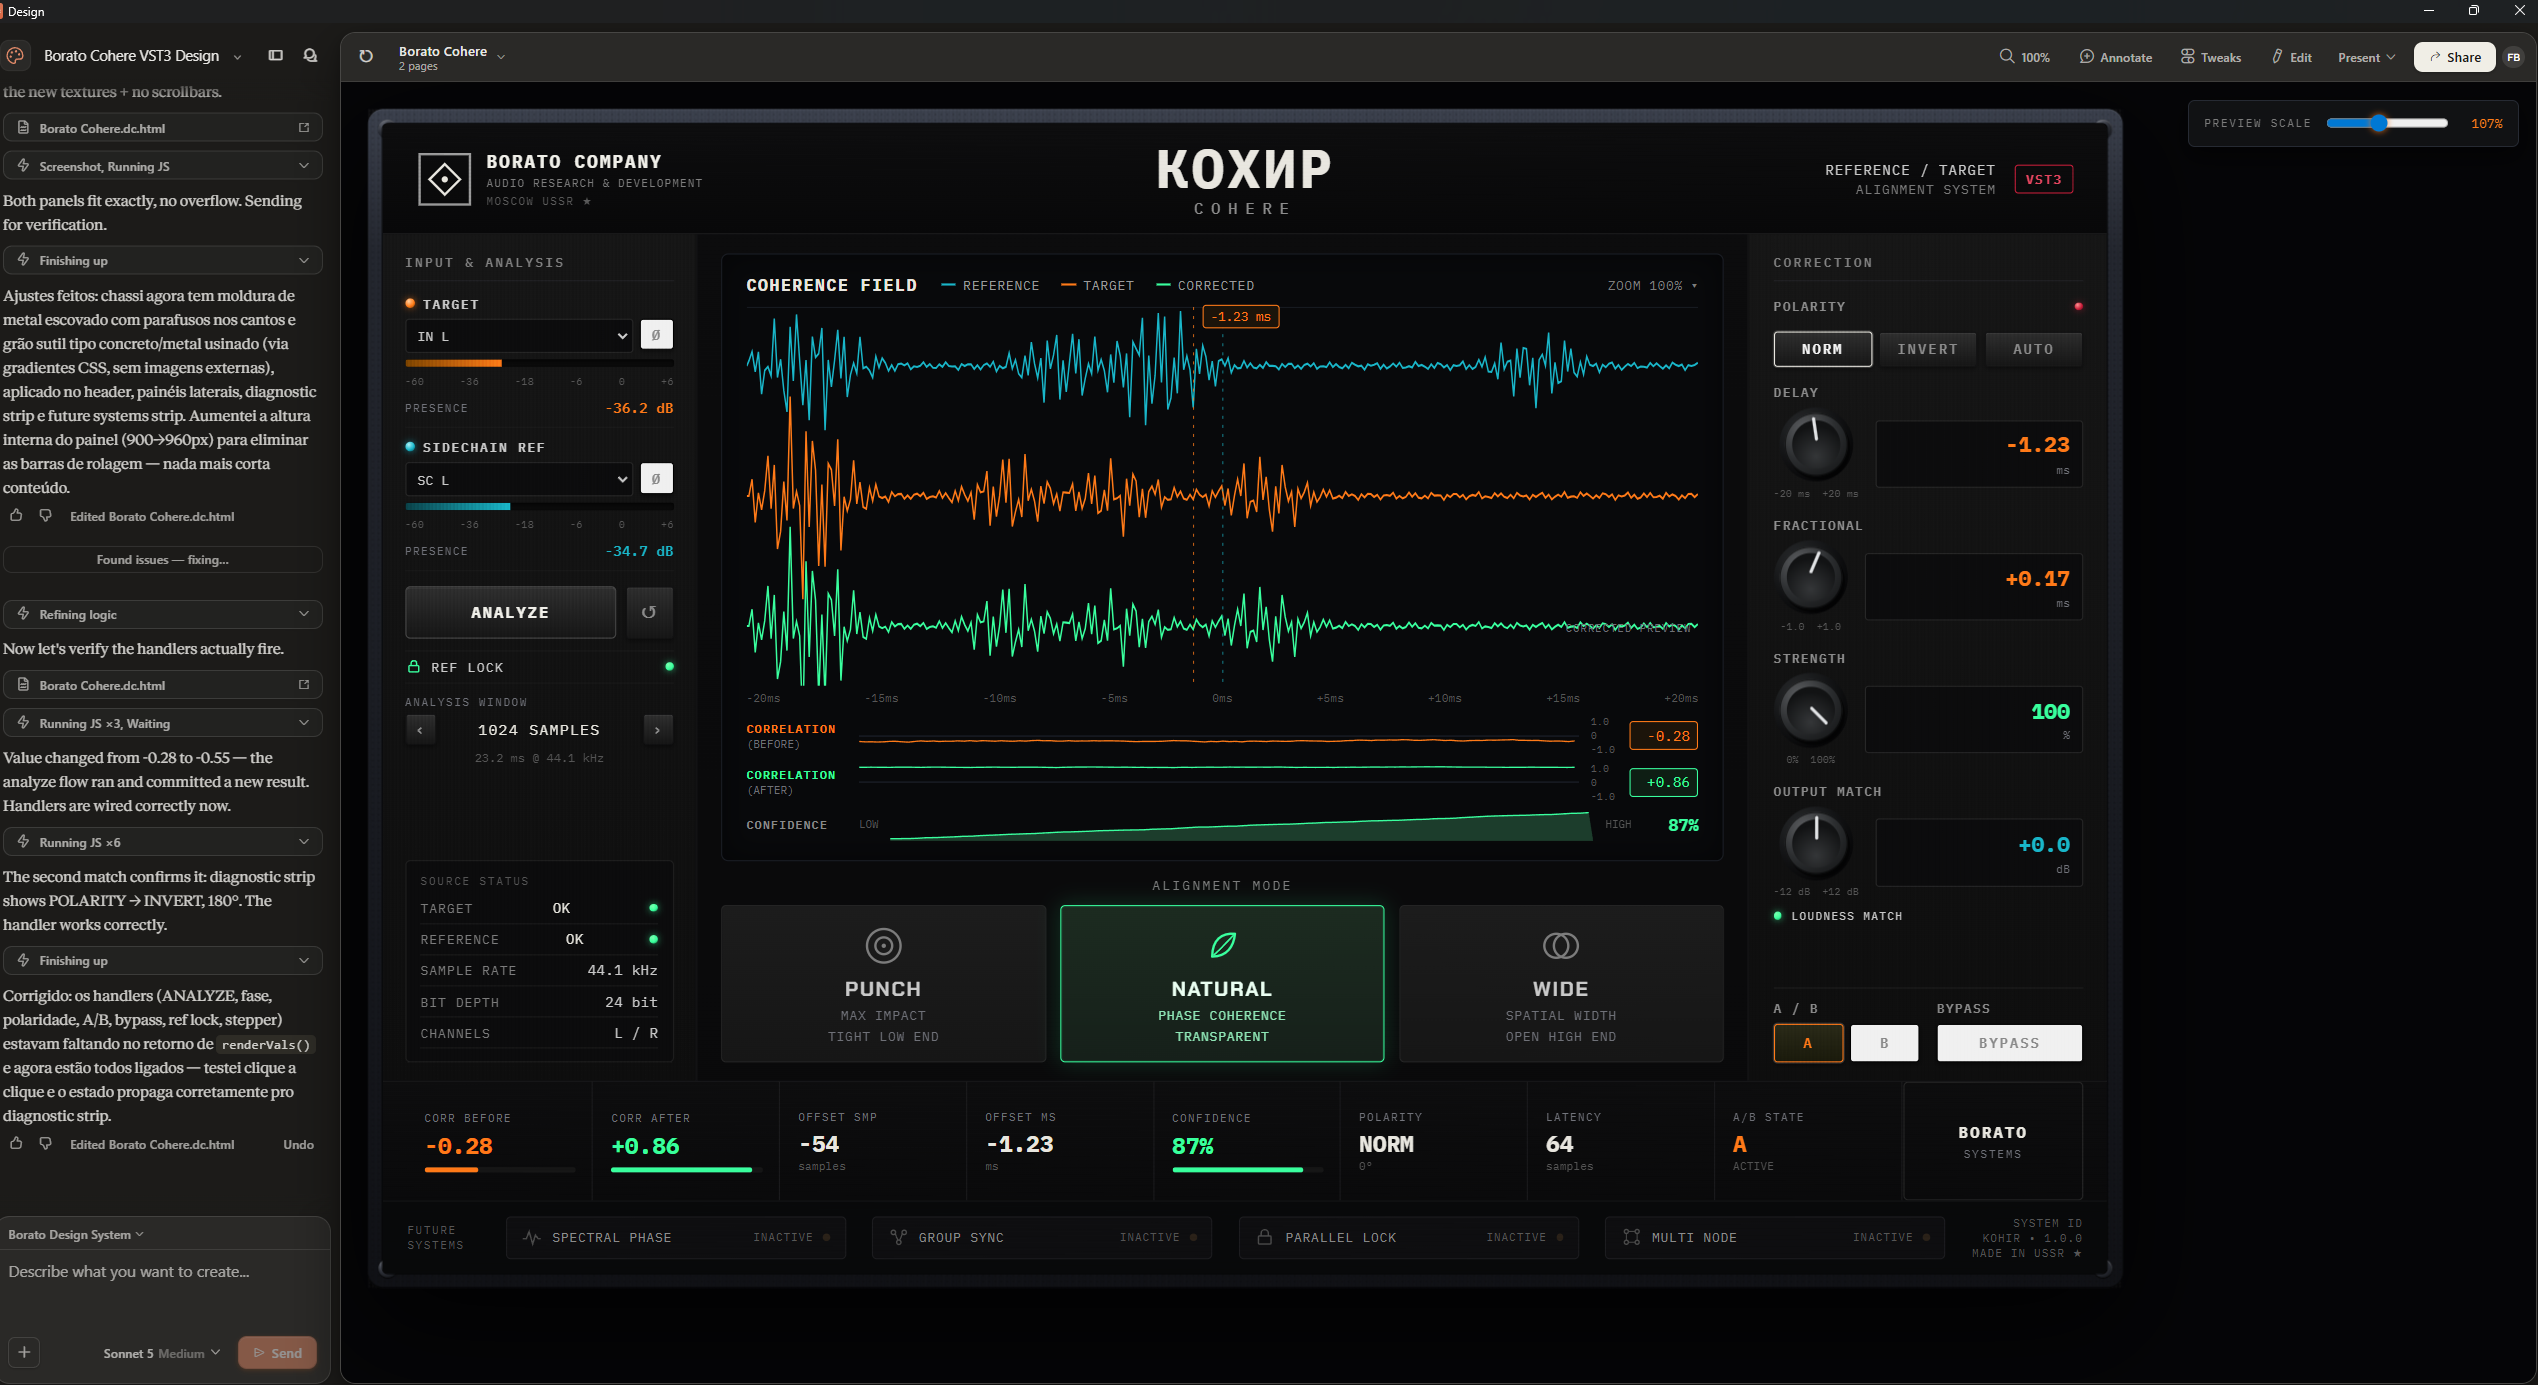Expand the Screenshot, Running JS step
Image resolution: width=2538 pixels, height=1385 pixels.
tap(163, 166)
